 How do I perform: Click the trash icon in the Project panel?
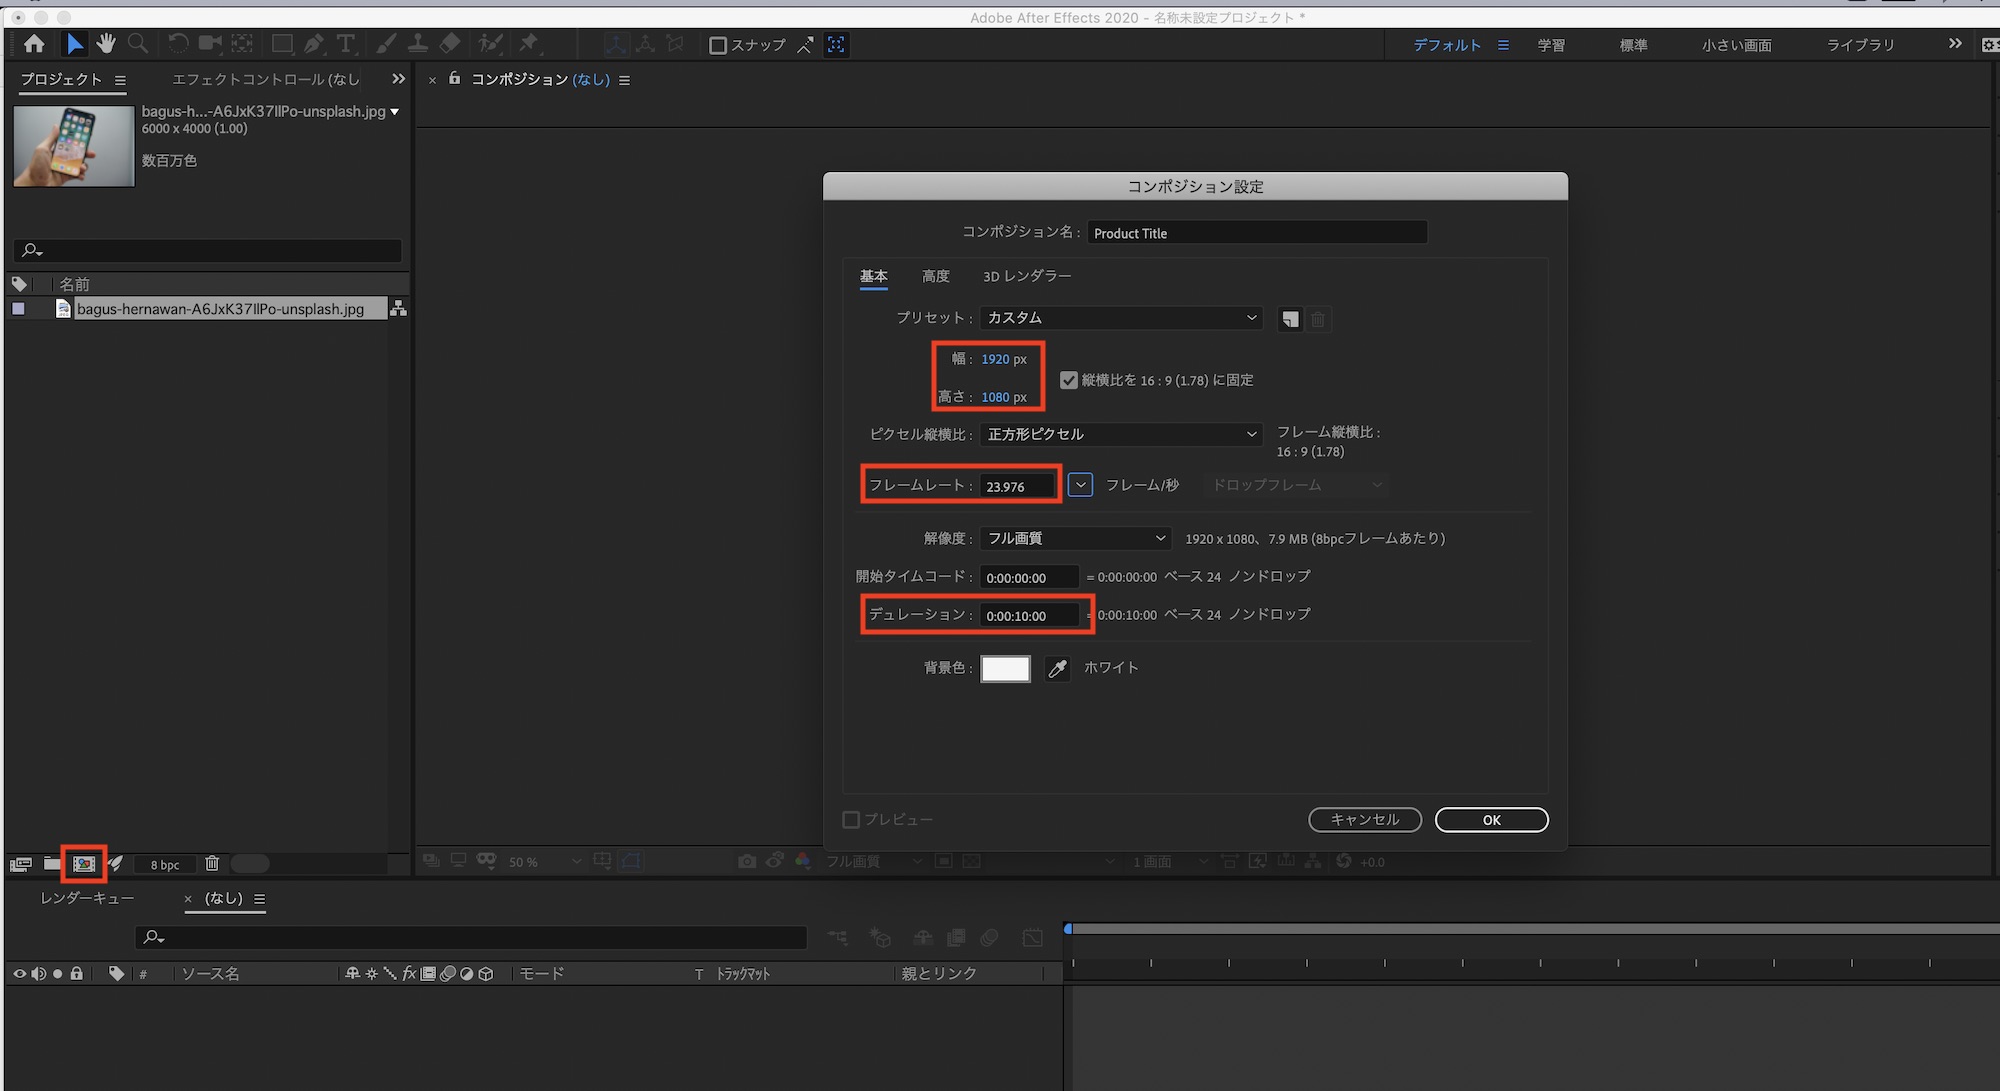click(x=212, y=863)
